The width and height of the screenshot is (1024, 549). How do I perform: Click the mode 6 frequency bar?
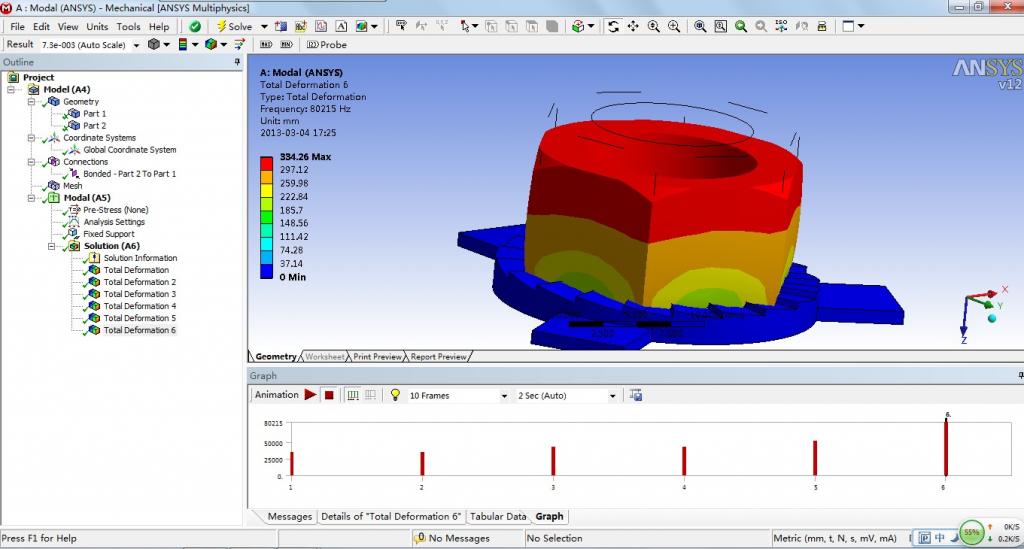click(946, 447)
